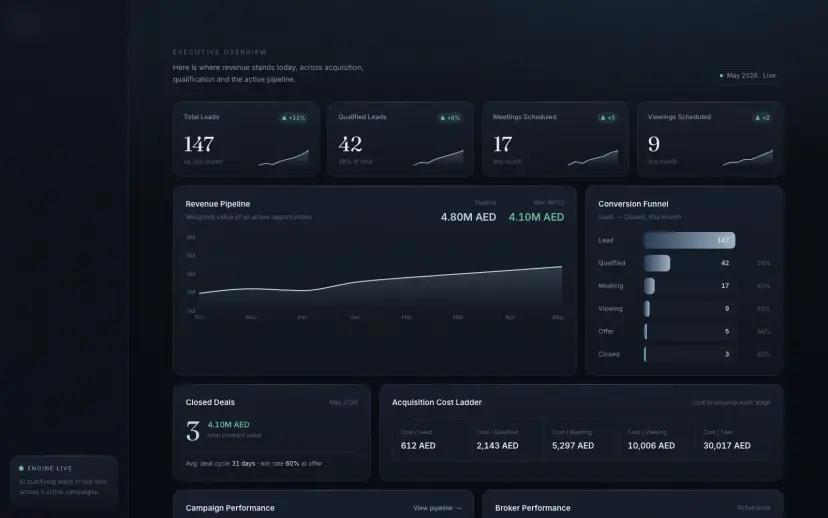
Task: Click the May 2026 label in Closed Deals
Action: (343, 402)
